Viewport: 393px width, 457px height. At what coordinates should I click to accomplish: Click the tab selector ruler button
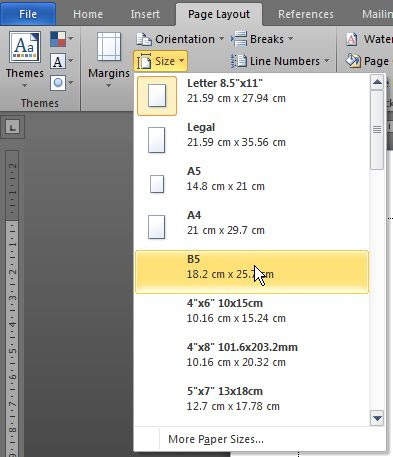(12, 127)
